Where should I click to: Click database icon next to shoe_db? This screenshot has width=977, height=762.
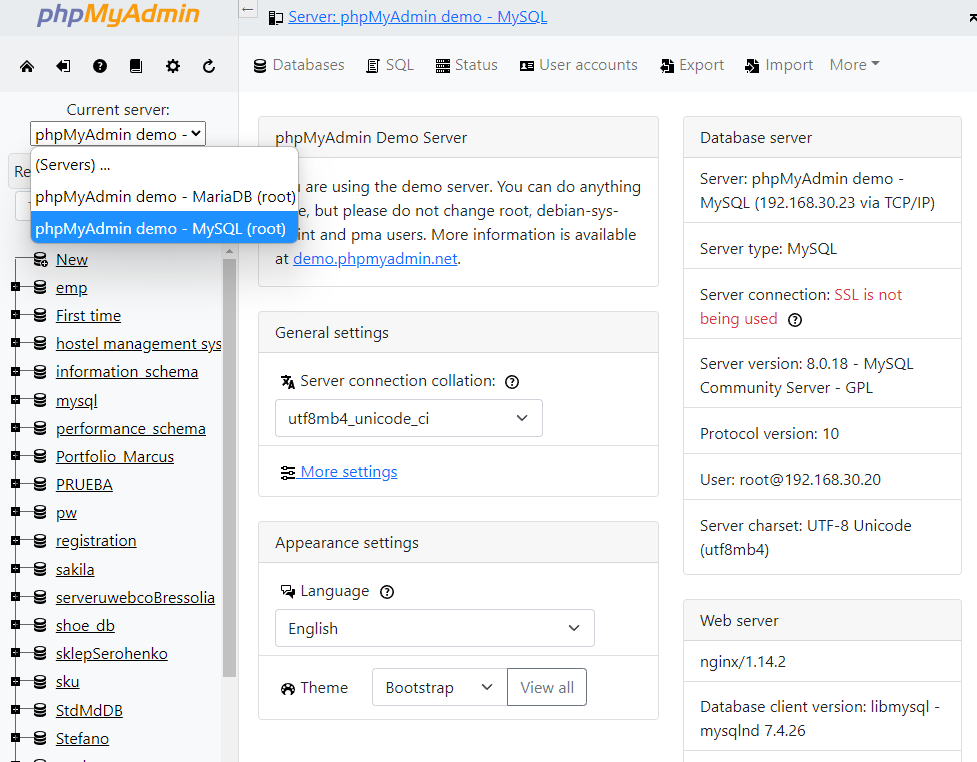[40, 625]
